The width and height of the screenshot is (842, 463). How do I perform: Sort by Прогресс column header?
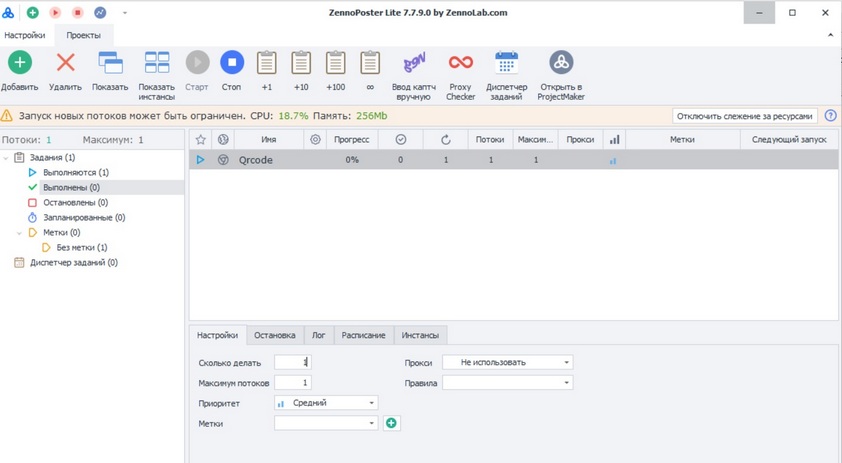point(352,139)
